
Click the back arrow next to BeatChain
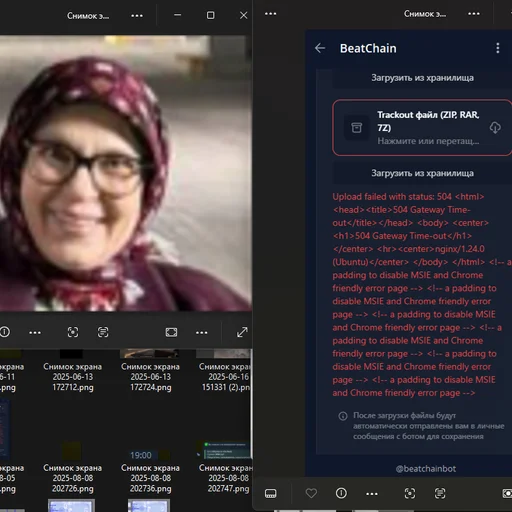[320, 48]
